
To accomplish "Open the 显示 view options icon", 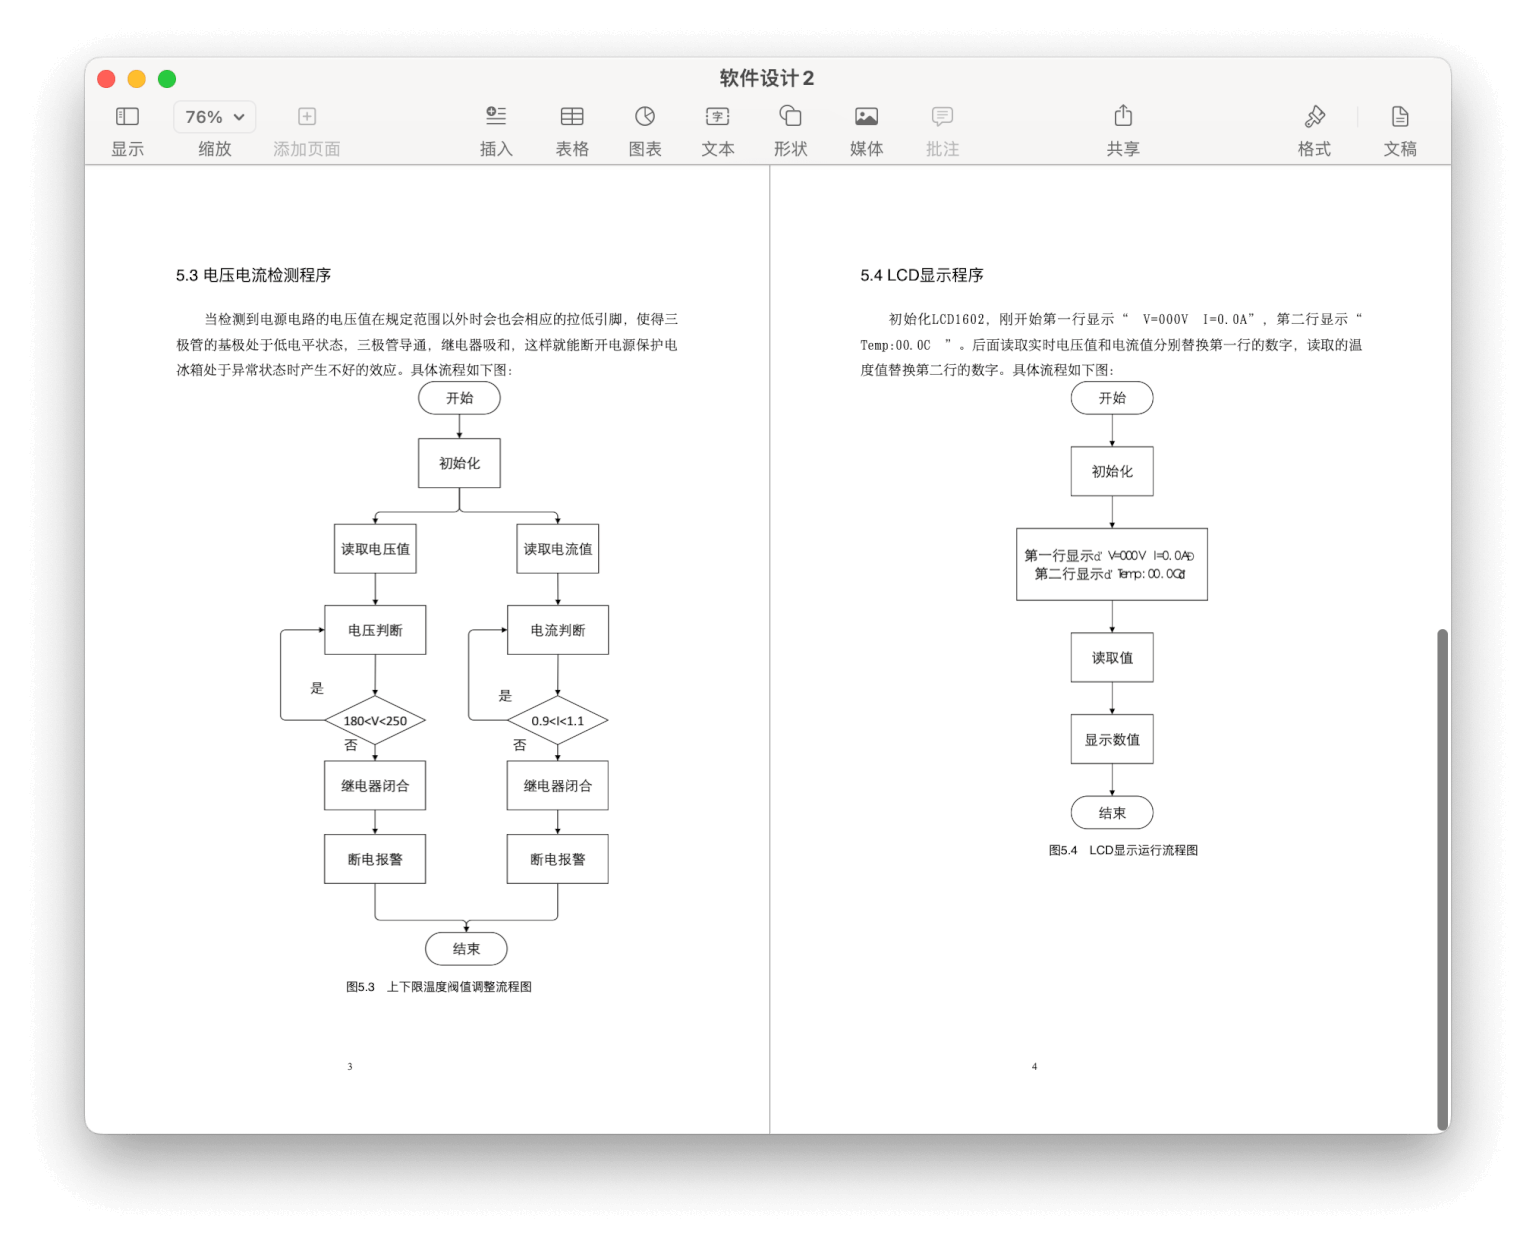I will pyautogui.click(x=127, y=117).
